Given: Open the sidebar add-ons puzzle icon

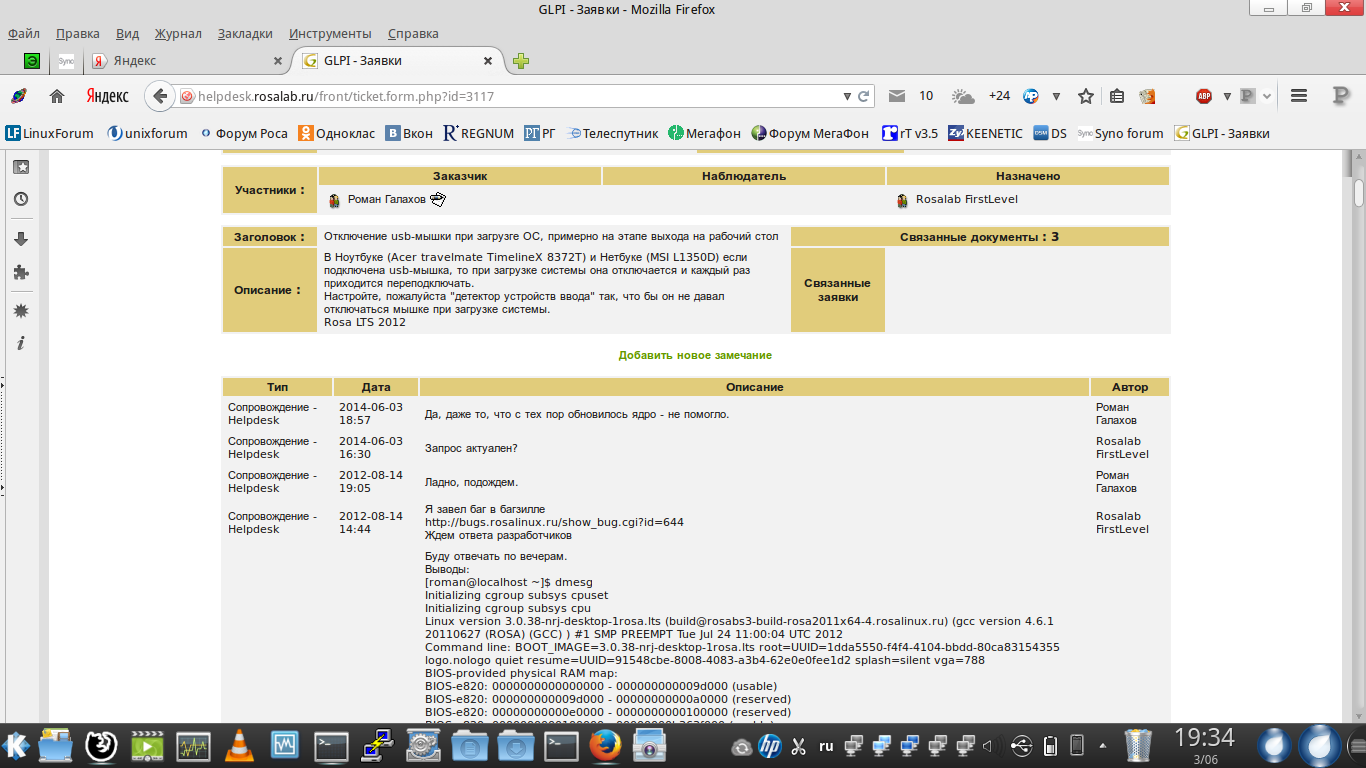Looking at the screenshot, I should [20, 271].
